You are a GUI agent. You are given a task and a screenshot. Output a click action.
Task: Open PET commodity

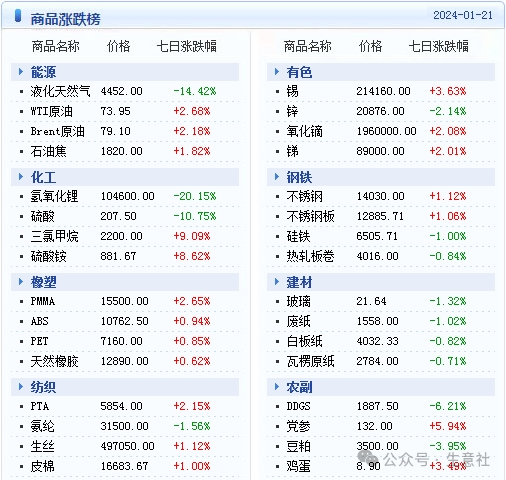pyautogui.click(x=39, y=341)
